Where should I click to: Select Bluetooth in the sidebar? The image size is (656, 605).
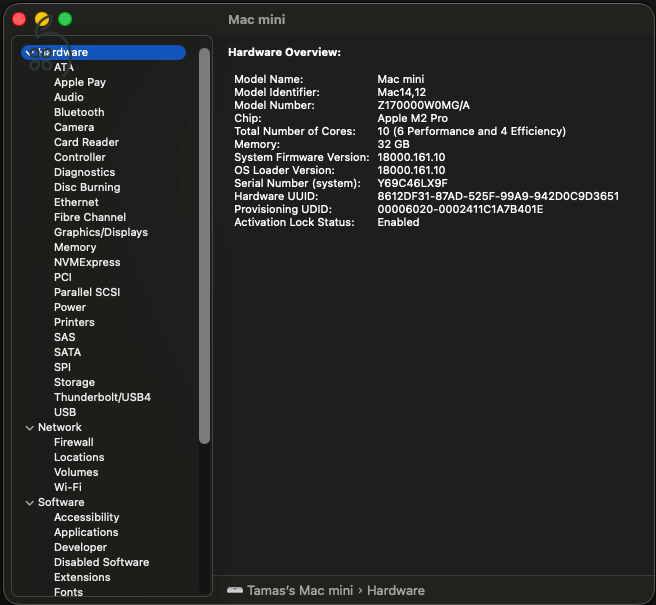click(79, 112)
